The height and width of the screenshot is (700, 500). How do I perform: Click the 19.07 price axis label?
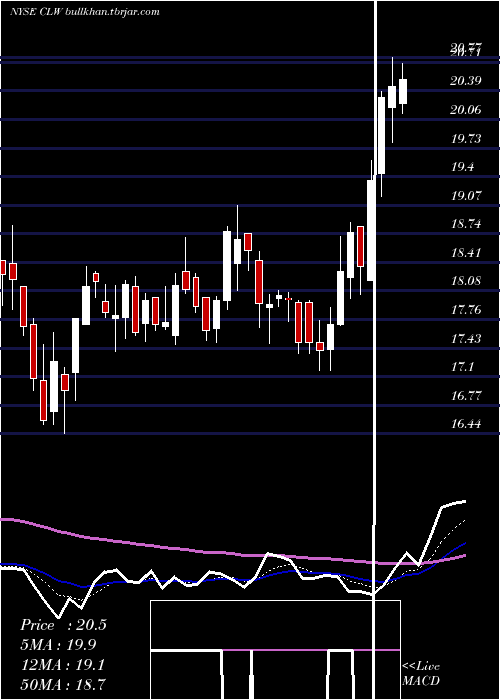[x=466, y=196]
